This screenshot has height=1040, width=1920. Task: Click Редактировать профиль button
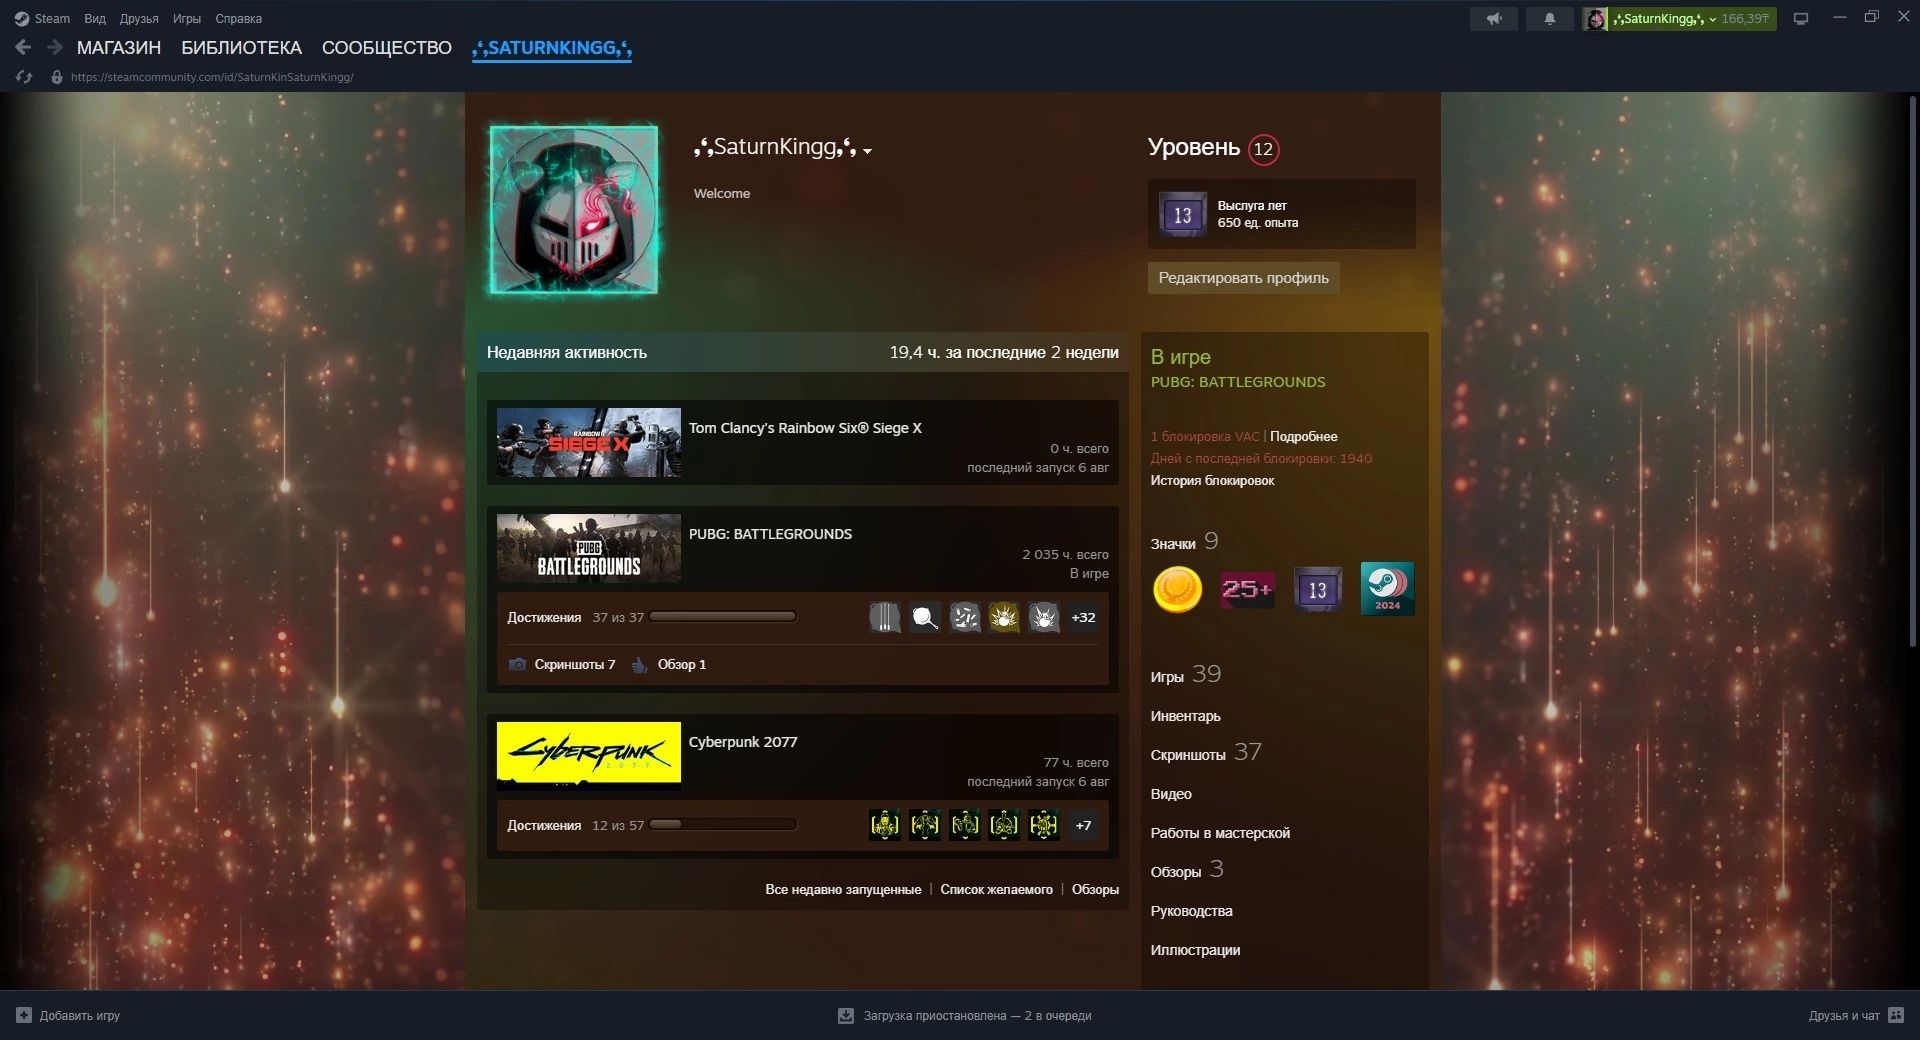[x=1243, y=278]
